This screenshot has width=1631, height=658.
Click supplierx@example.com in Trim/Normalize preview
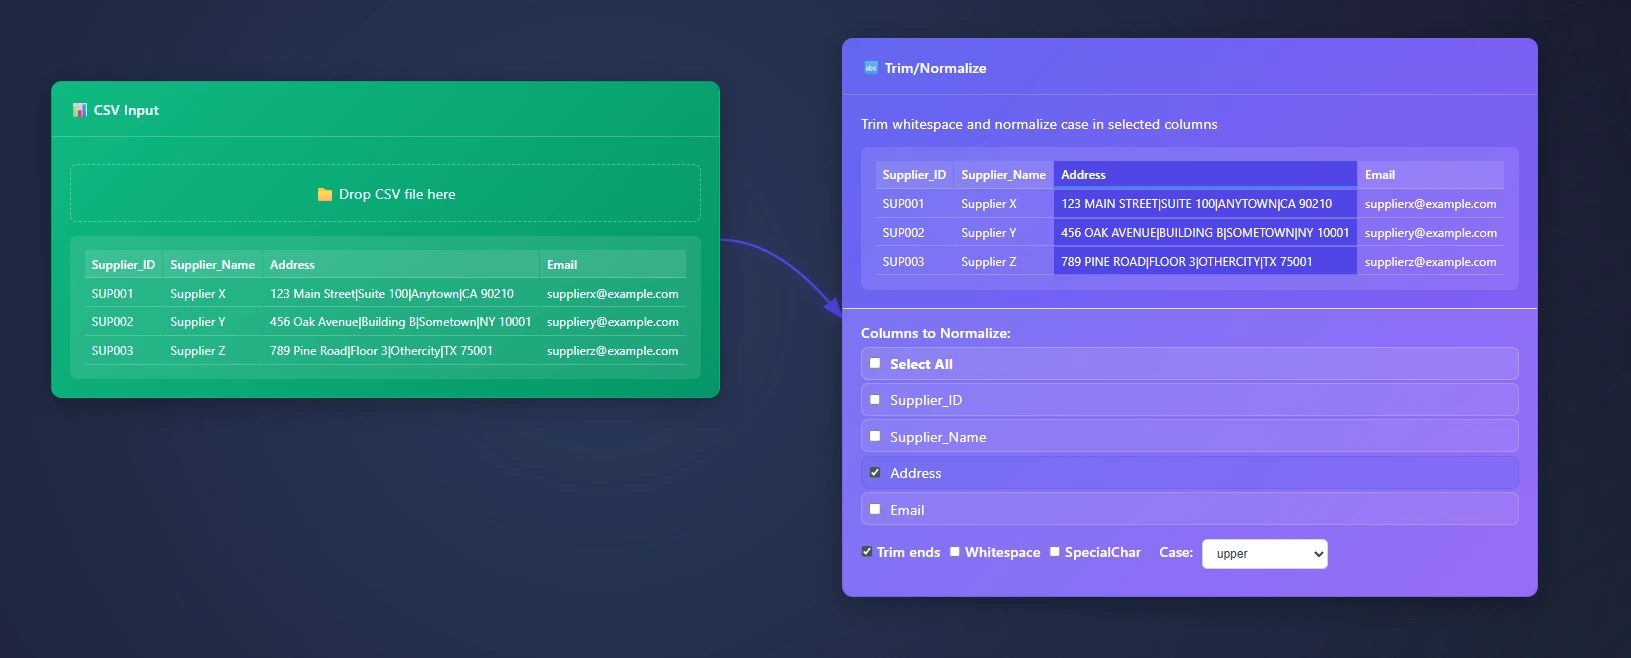(x=1430, y=204)
